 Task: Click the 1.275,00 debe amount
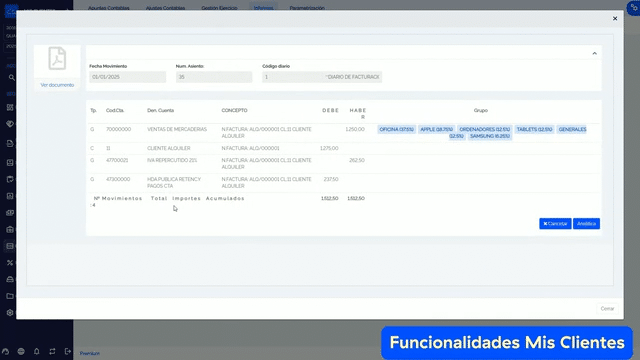pyautogui.click(x=329, y=148)
